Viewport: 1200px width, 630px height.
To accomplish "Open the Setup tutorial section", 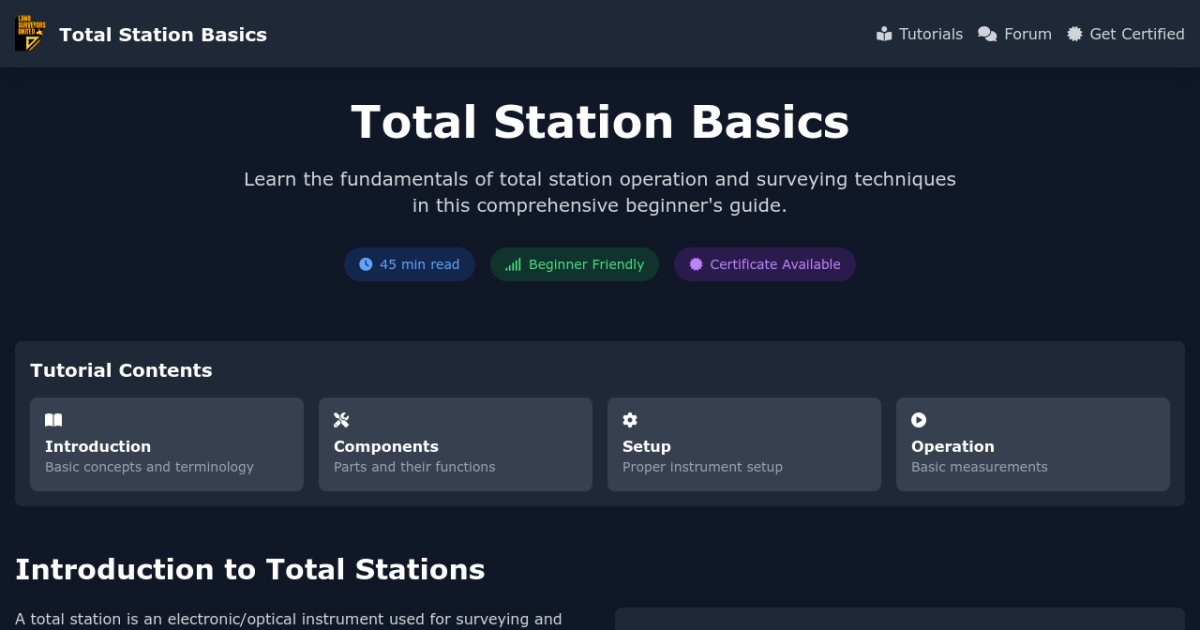I will click(x=744, y=444).
